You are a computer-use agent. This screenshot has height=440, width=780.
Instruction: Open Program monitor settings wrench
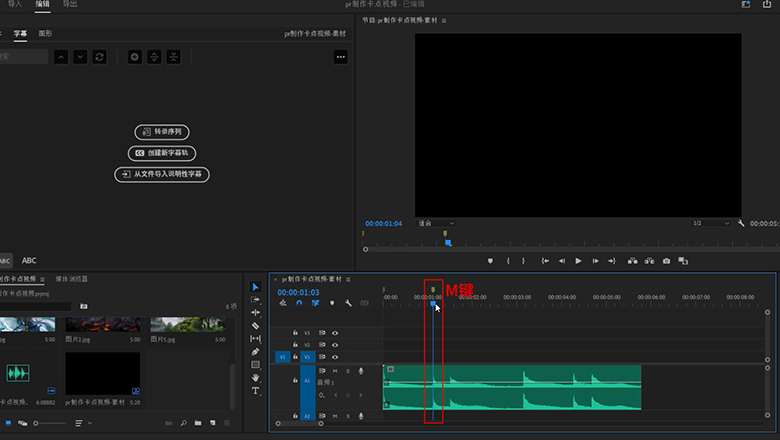point(741,223)
